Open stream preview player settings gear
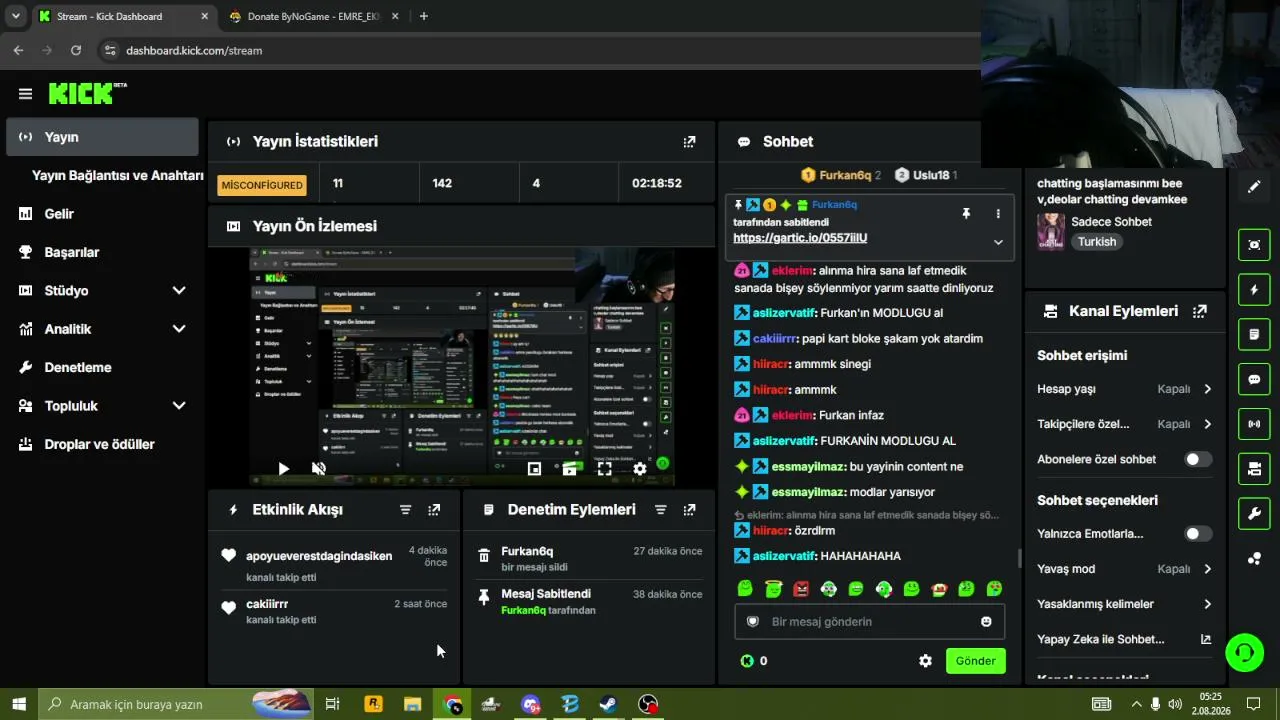The image size is (1280, 720). (640, 468)
